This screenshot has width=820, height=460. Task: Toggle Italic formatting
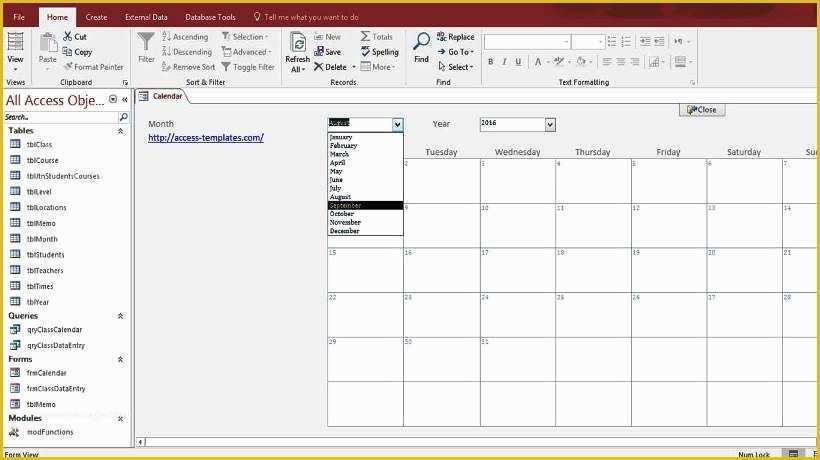pyautogui.click(x=504, y=62)
